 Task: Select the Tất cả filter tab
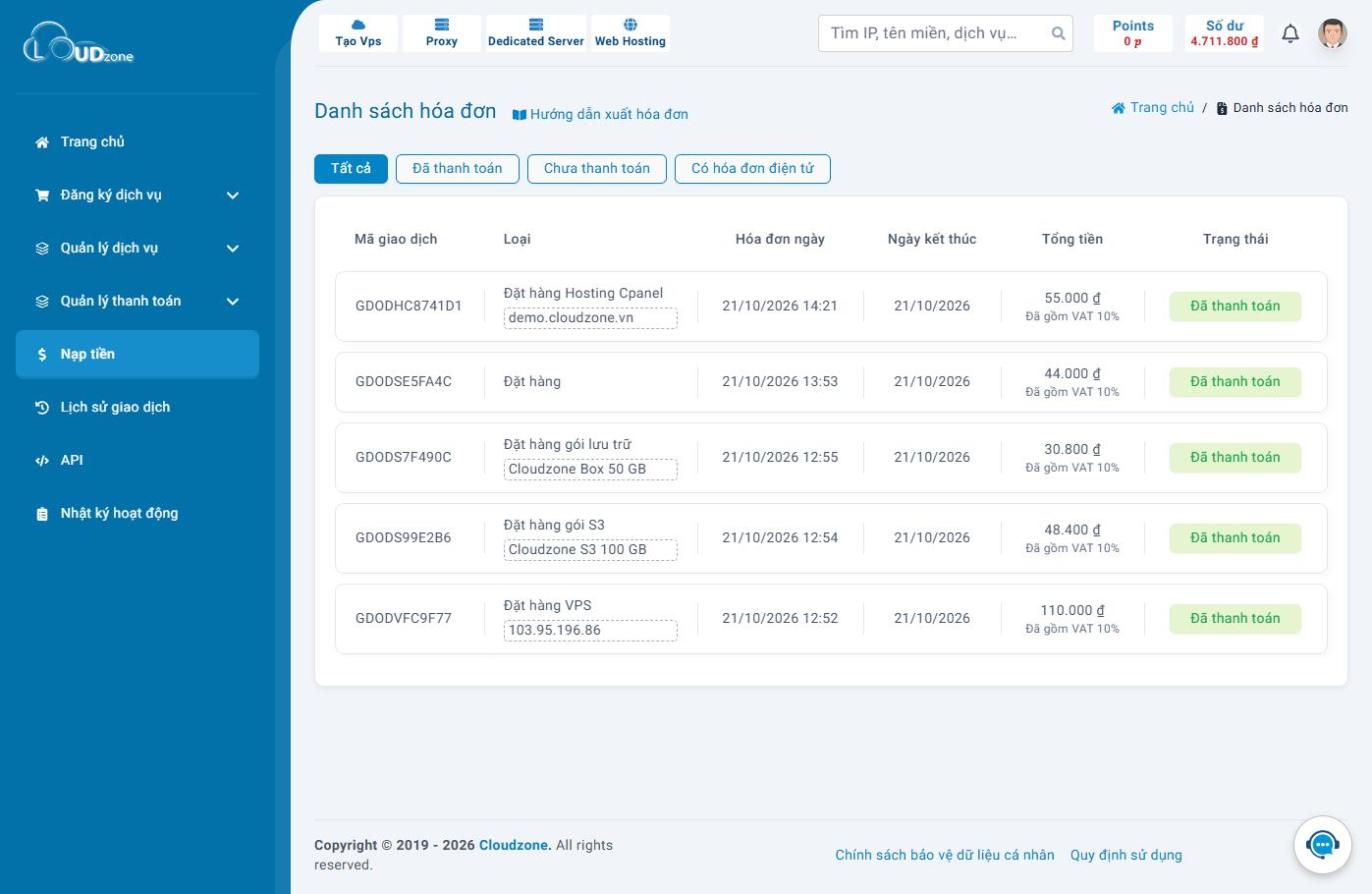(351, 168)
